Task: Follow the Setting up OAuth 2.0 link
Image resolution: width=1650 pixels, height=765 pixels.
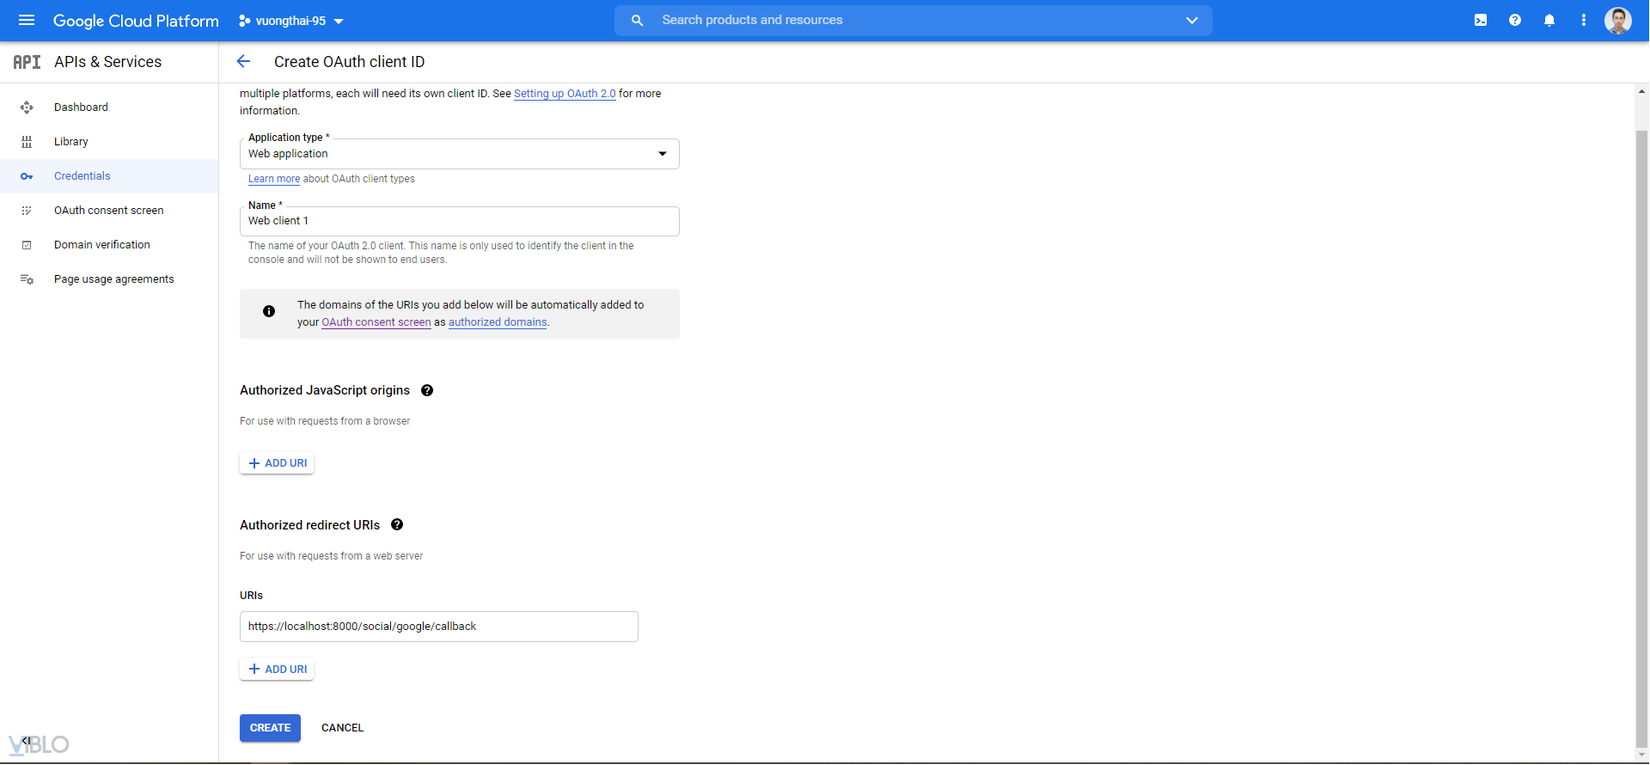Action: tap(564, 94)
